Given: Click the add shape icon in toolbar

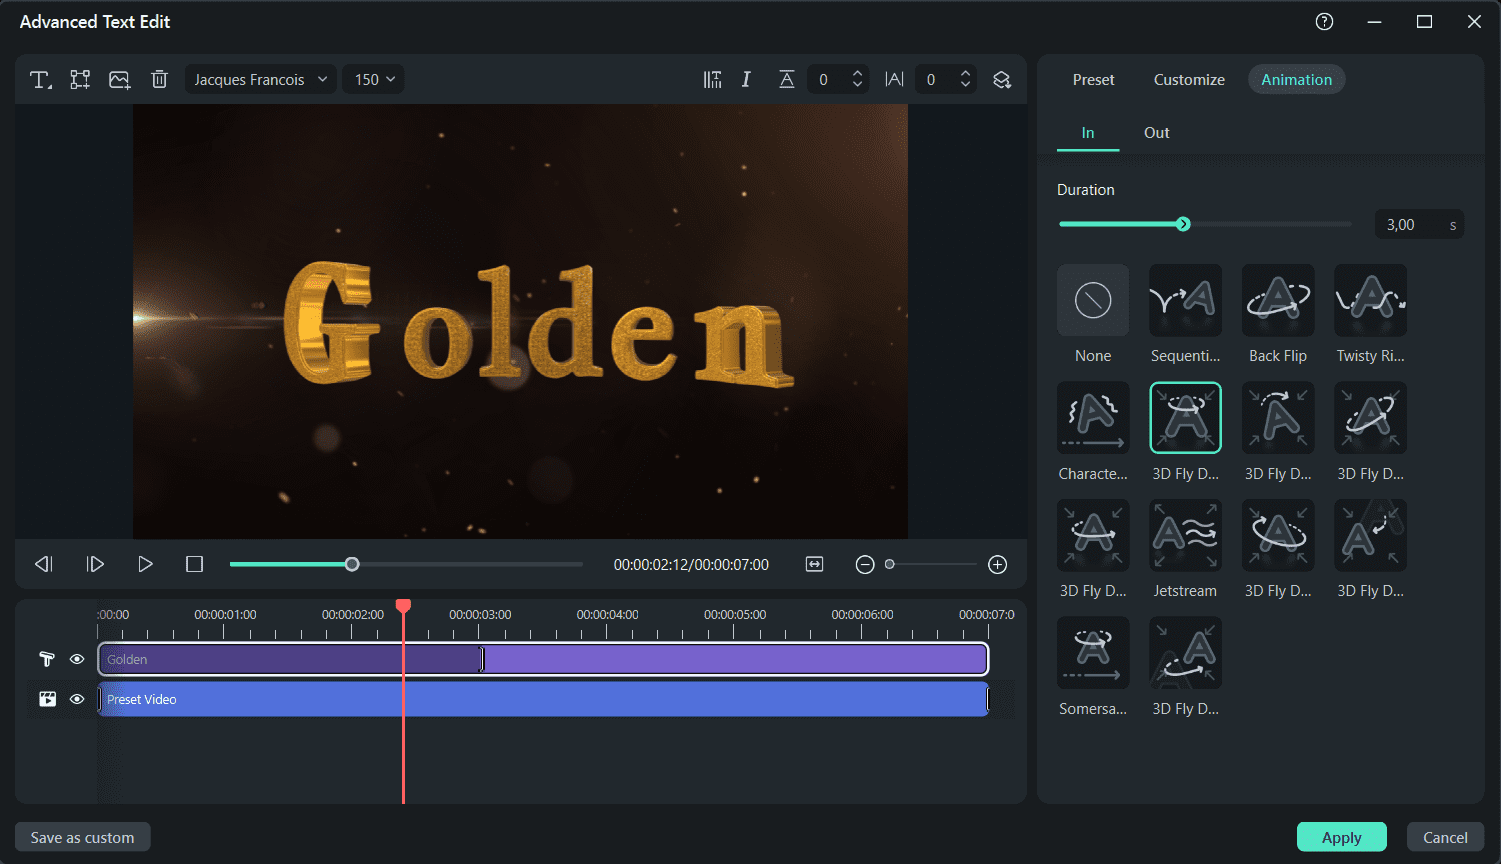Looking at the screenshot, I should 80,80.
